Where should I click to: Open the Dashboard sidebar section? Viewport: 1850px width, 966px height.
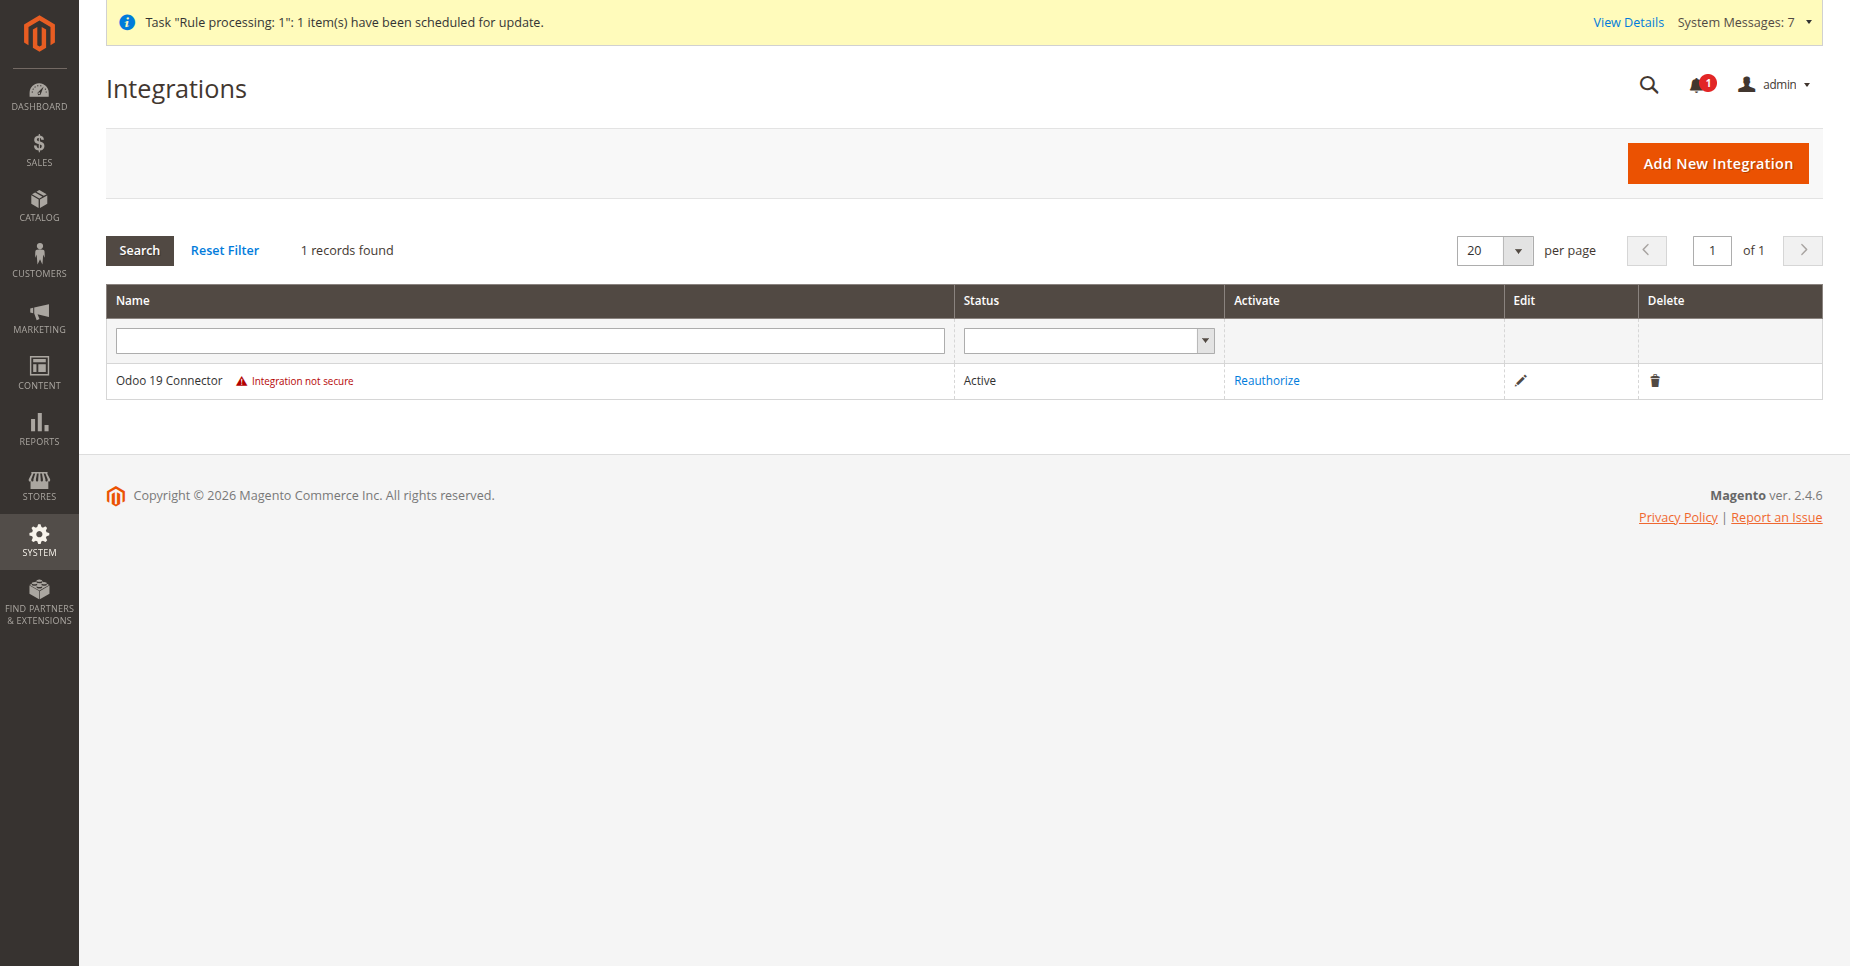pyautogui.click(x=39, y=97)
